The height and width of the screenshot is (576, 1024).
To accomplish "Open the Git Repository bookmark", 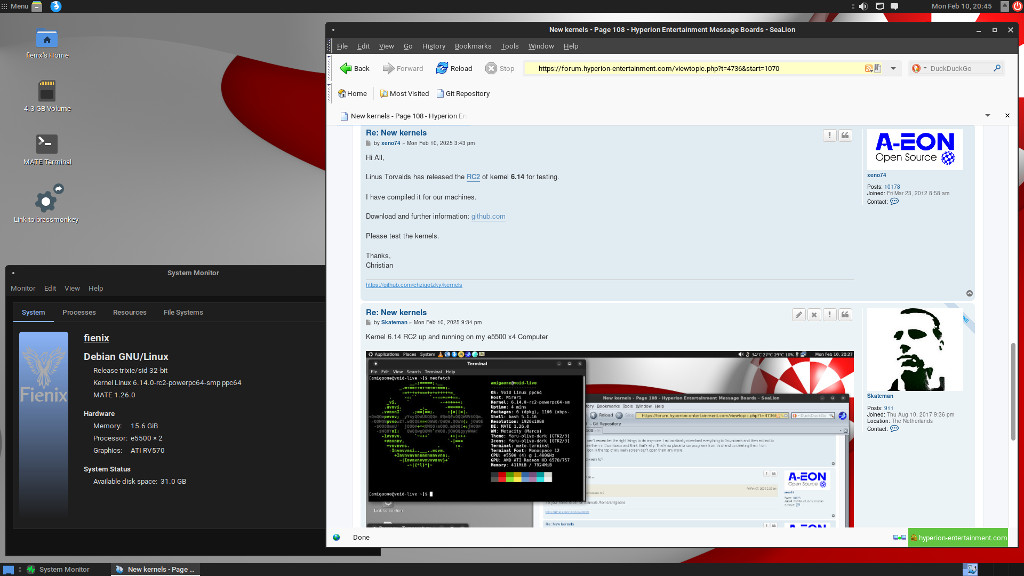I will (463, 93).
